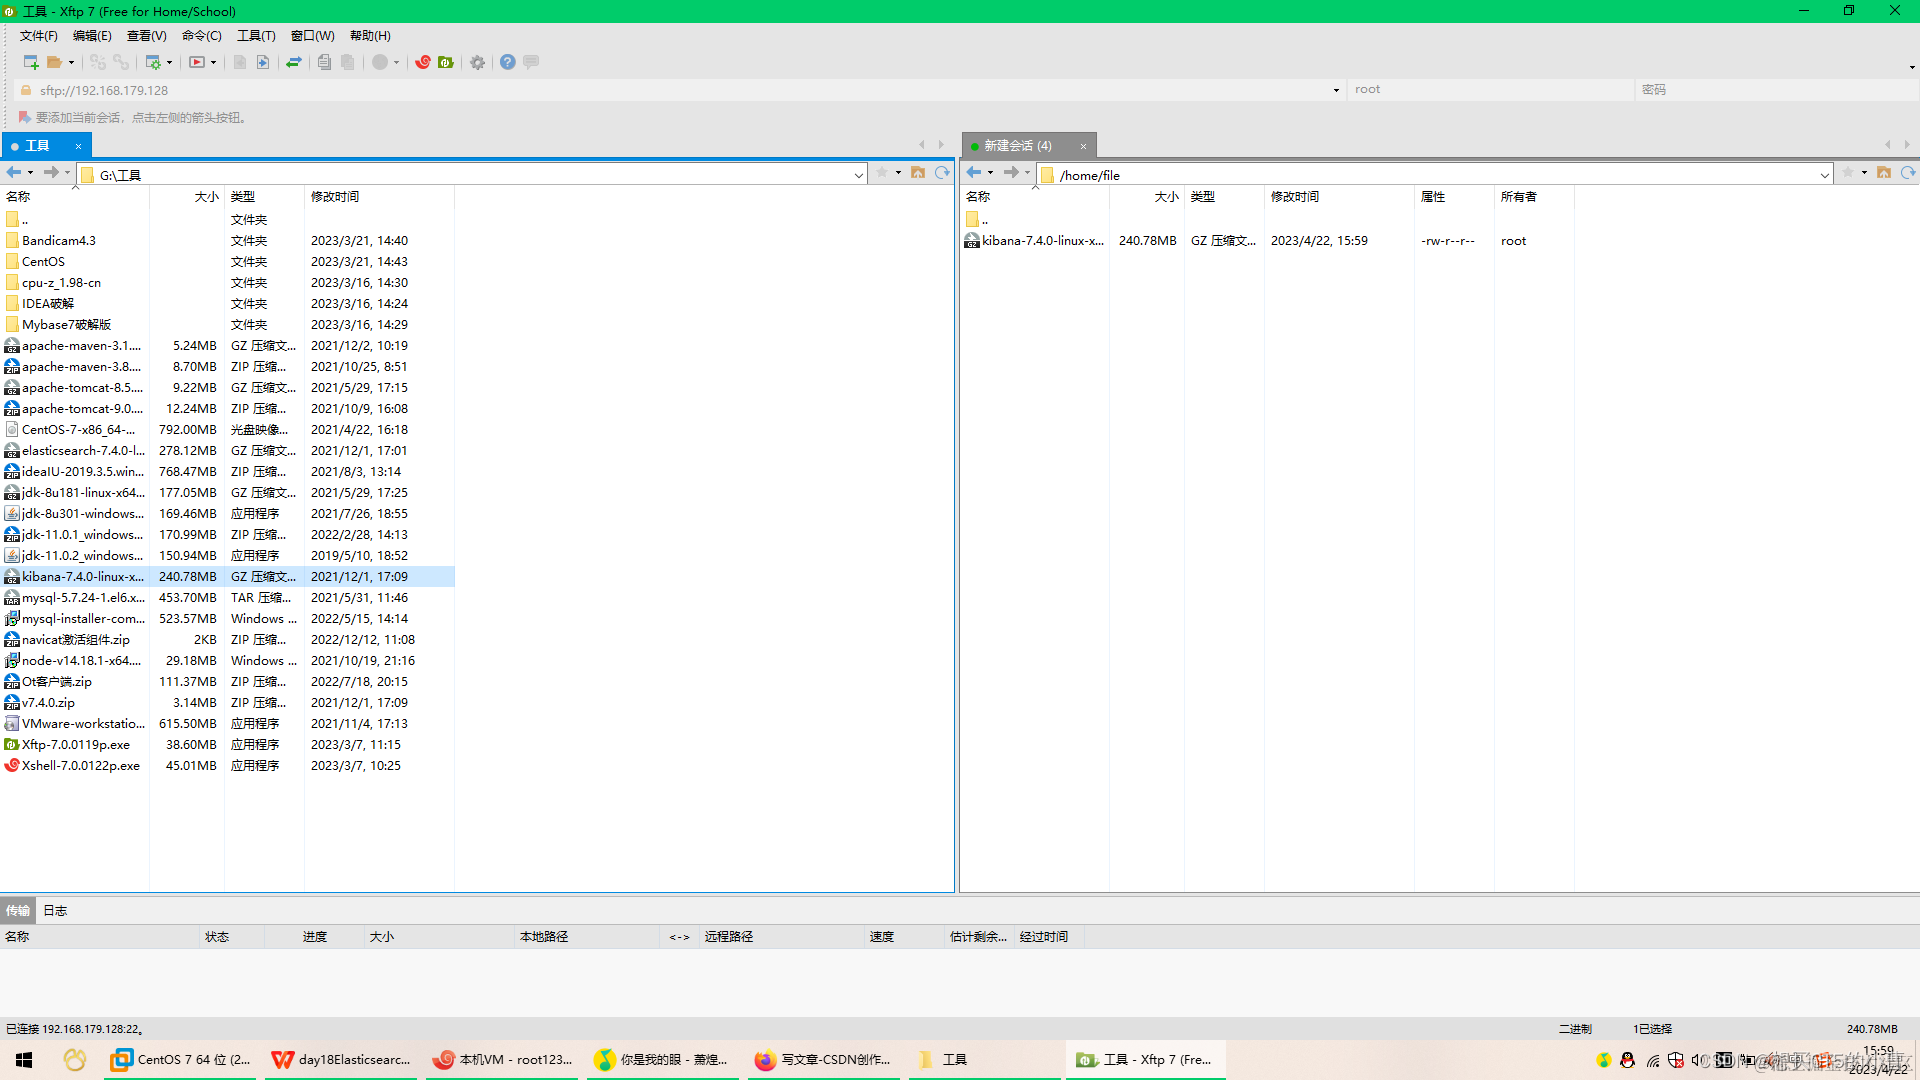This screenshot has width=1920, height=1080.
Task: Refresh the remote /home/file pane
Action: tap(1908, 173)
